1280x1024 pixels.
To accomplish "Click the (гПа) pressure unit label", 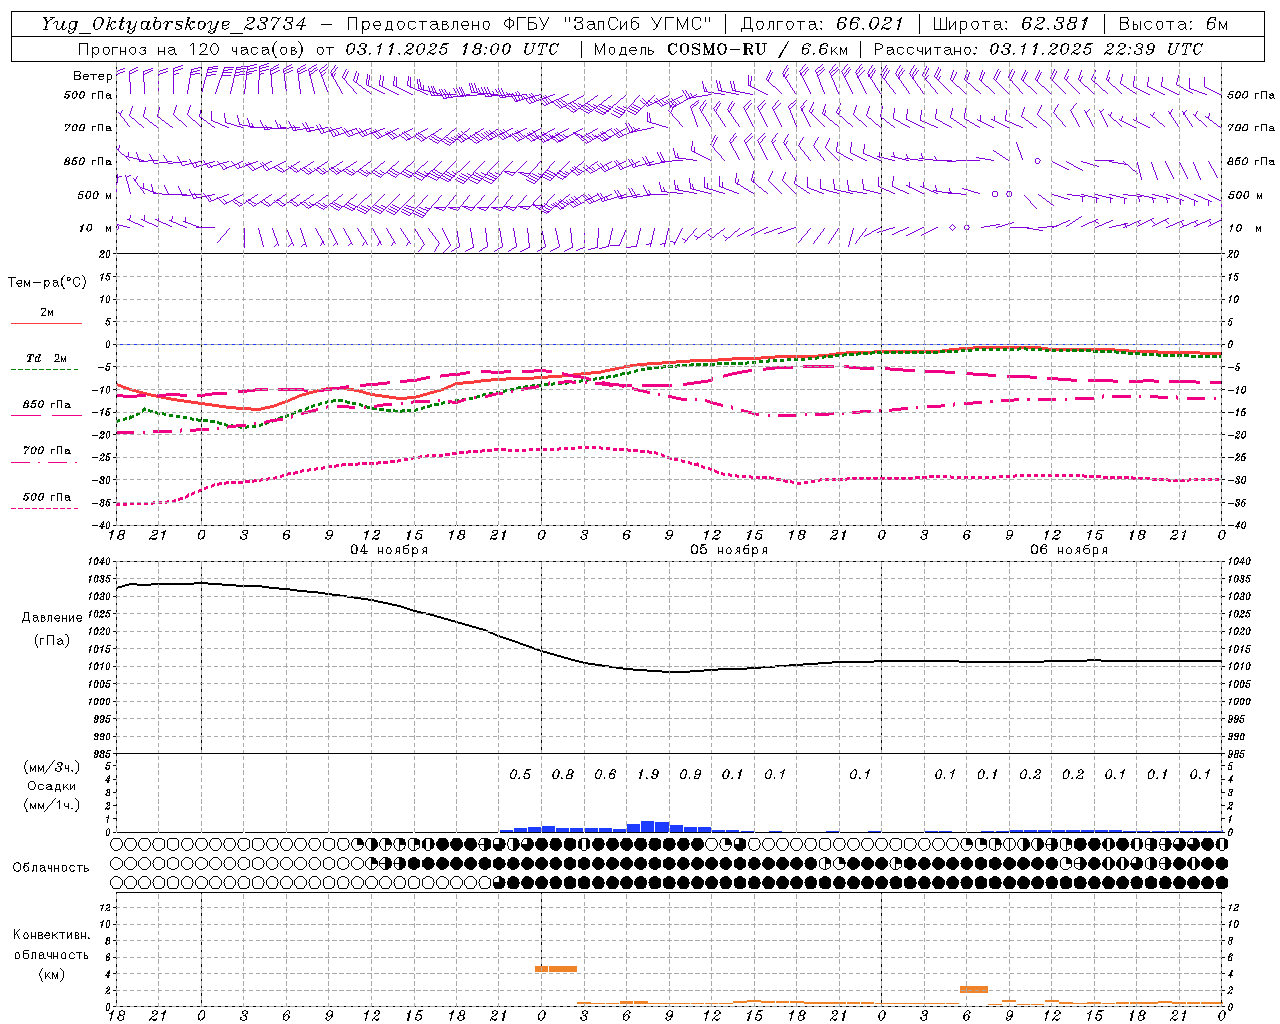I will (52, 640).
